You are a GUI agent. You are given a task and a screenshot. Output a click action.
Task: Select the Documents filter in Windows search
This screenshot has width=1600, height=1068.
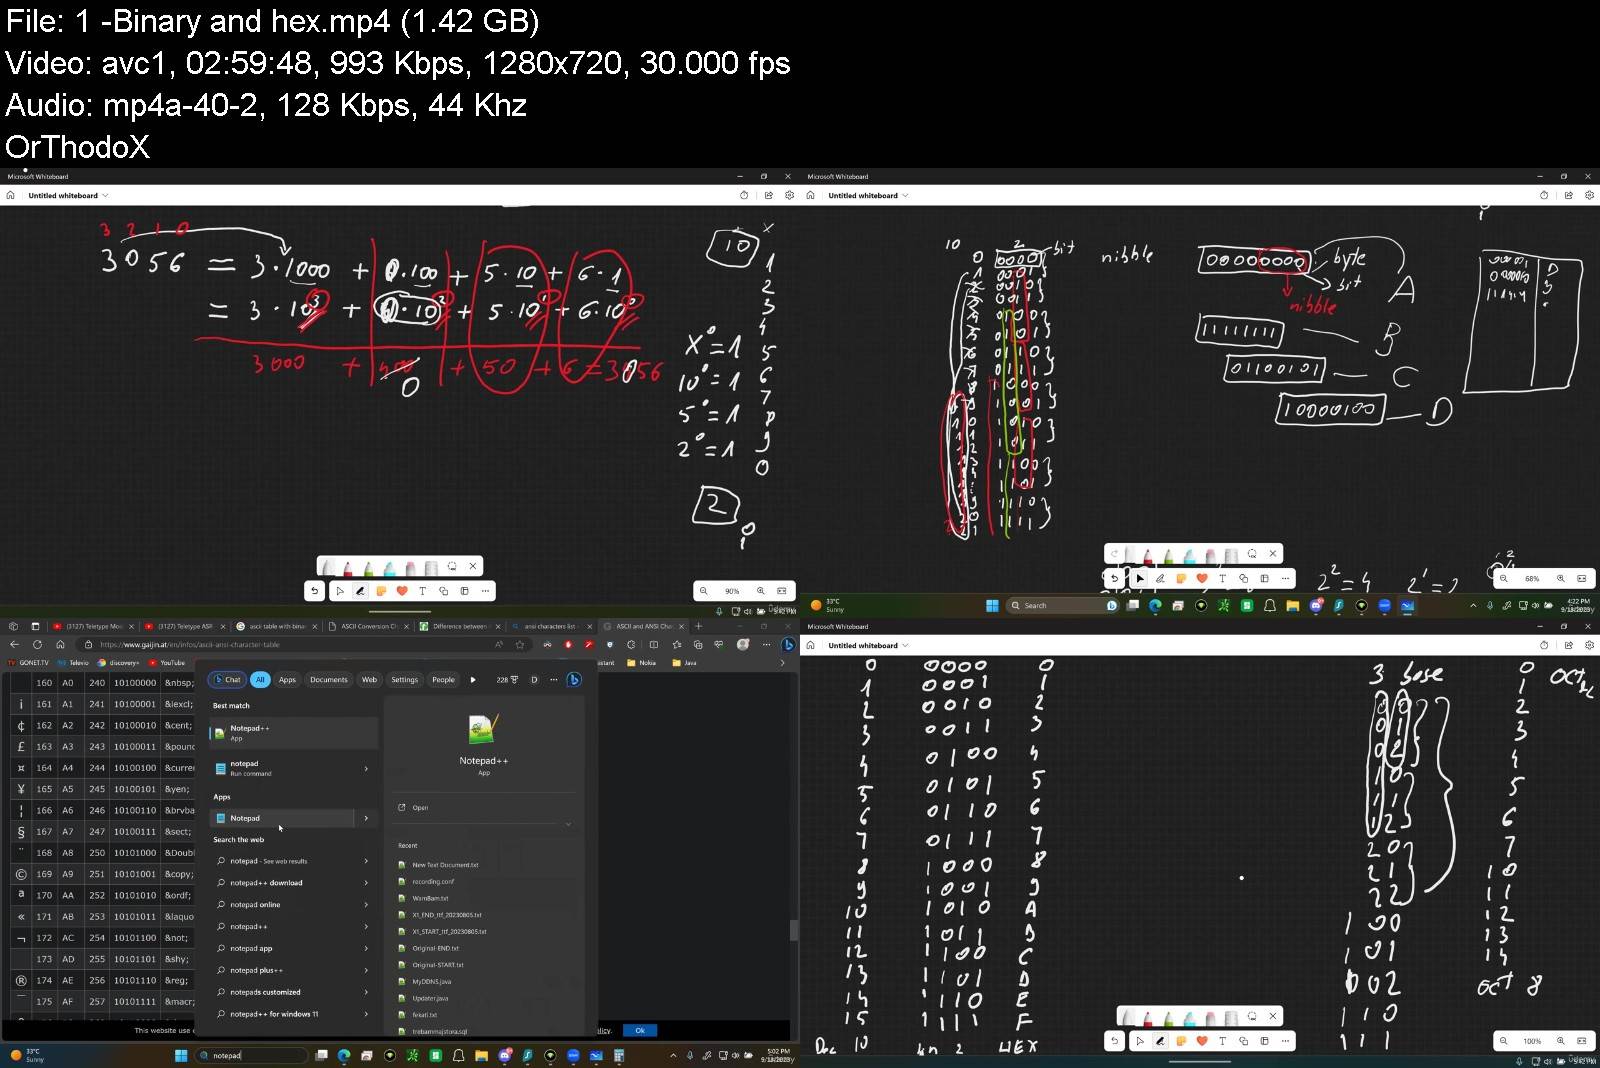click(x=329, y=680)
